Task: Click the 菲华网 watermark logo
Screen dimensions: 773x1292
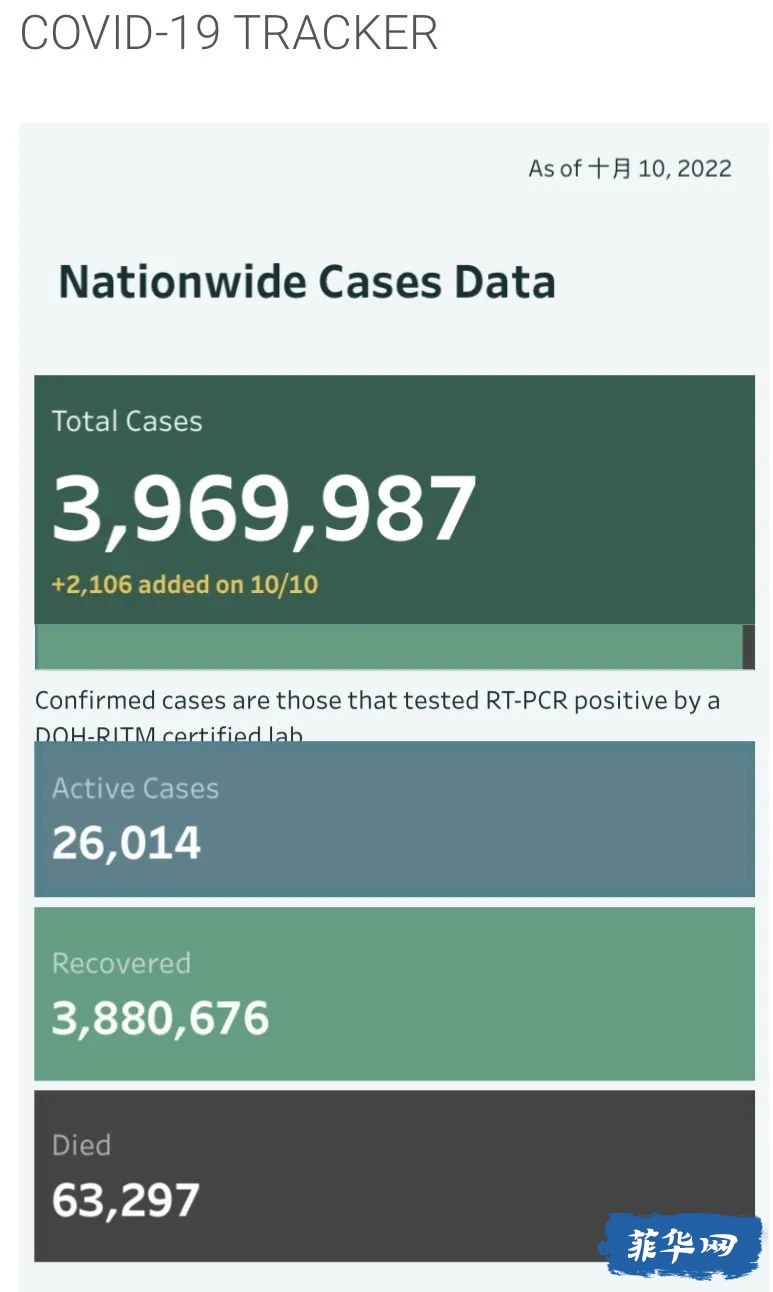Action: [x=681, y=1246]
